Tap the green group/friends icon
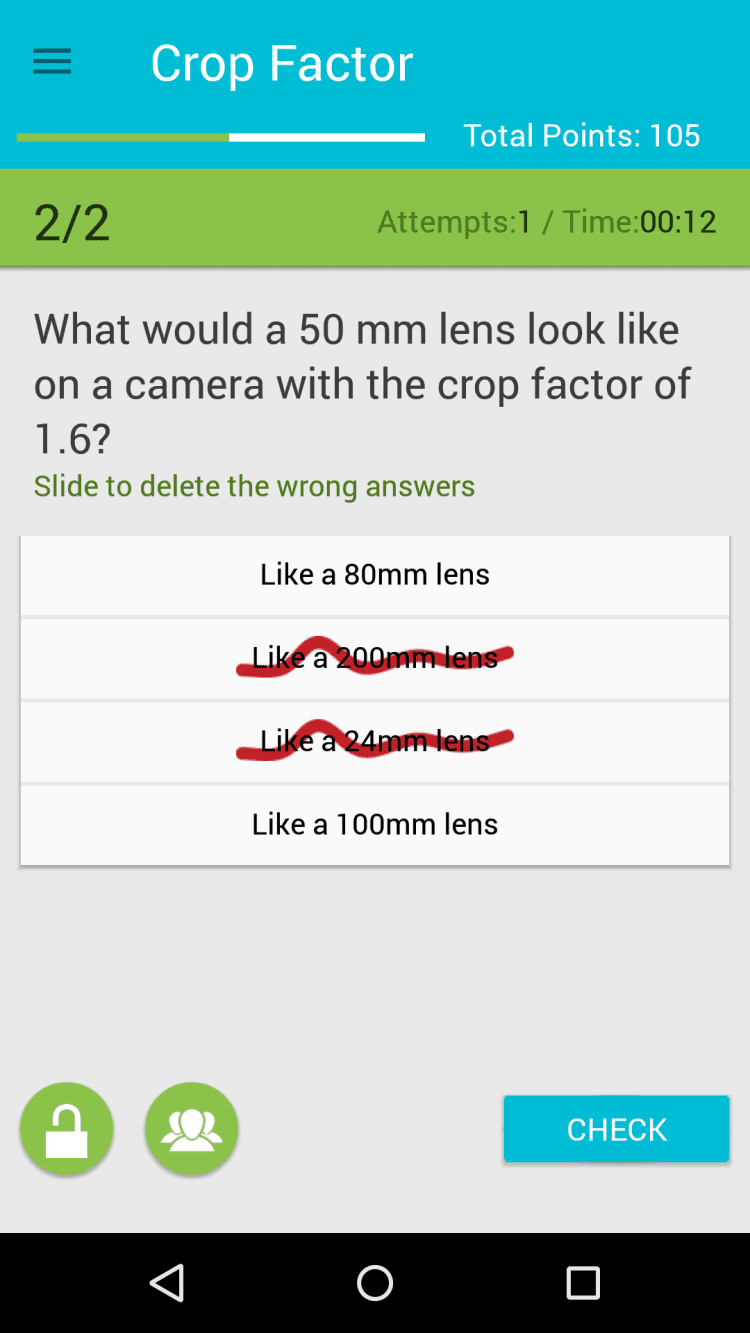This screenshot has width=750, height=1333. 191,1129
